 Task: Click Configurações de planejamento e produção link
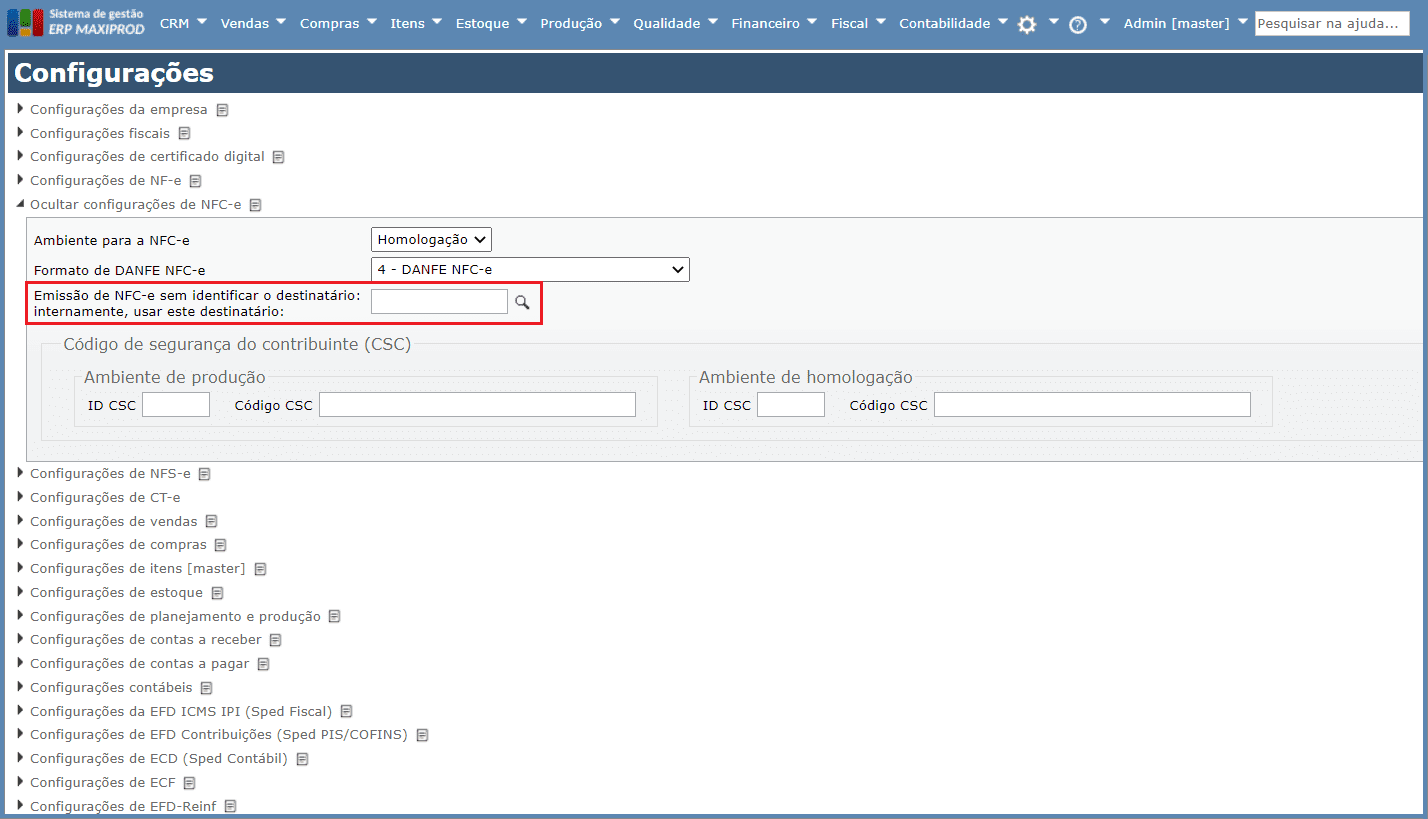click(x=175, y=617)
